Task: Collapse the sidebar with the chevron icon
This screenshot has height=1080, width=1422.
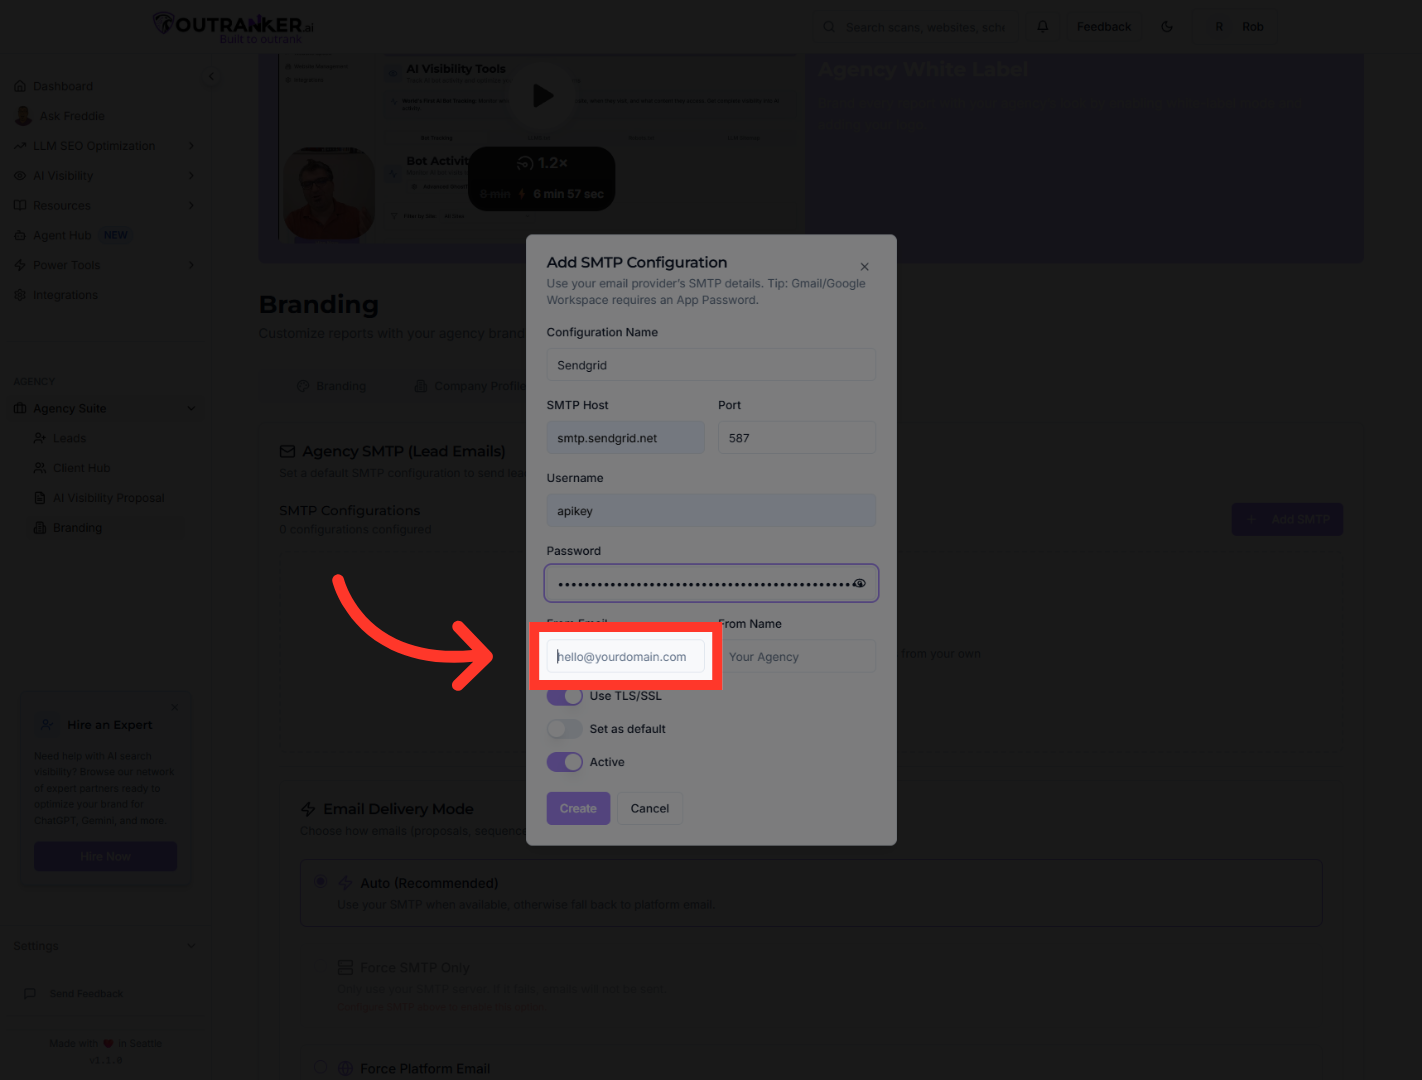Action: click(211, 77)
